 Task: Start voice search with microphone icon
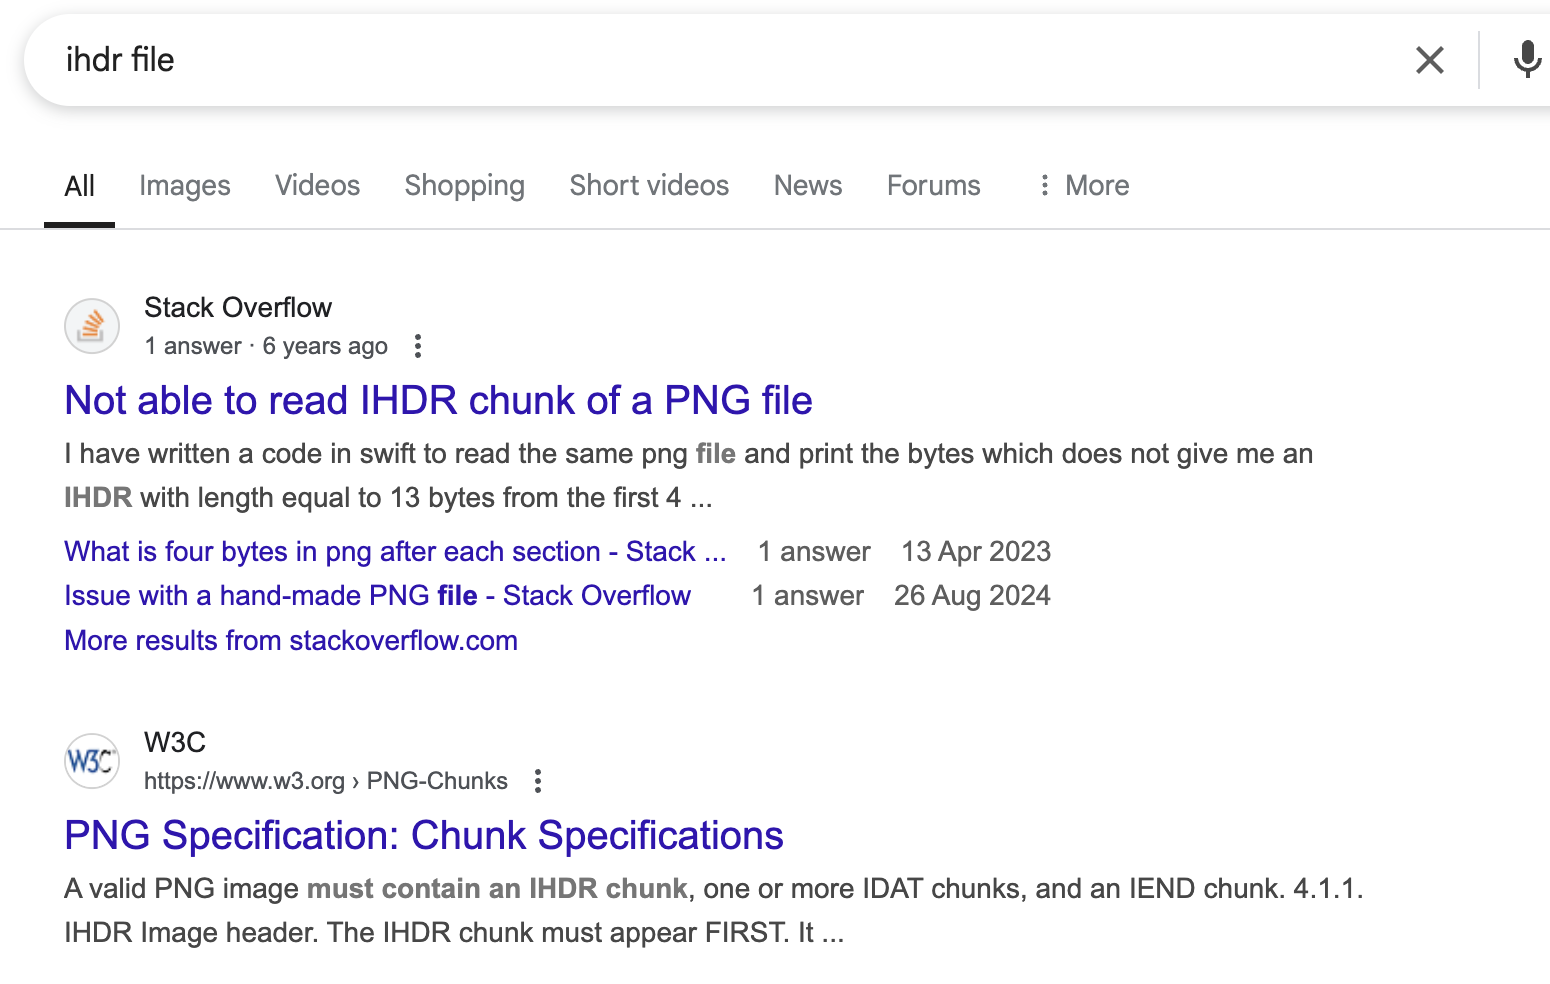pos(1527,60)
